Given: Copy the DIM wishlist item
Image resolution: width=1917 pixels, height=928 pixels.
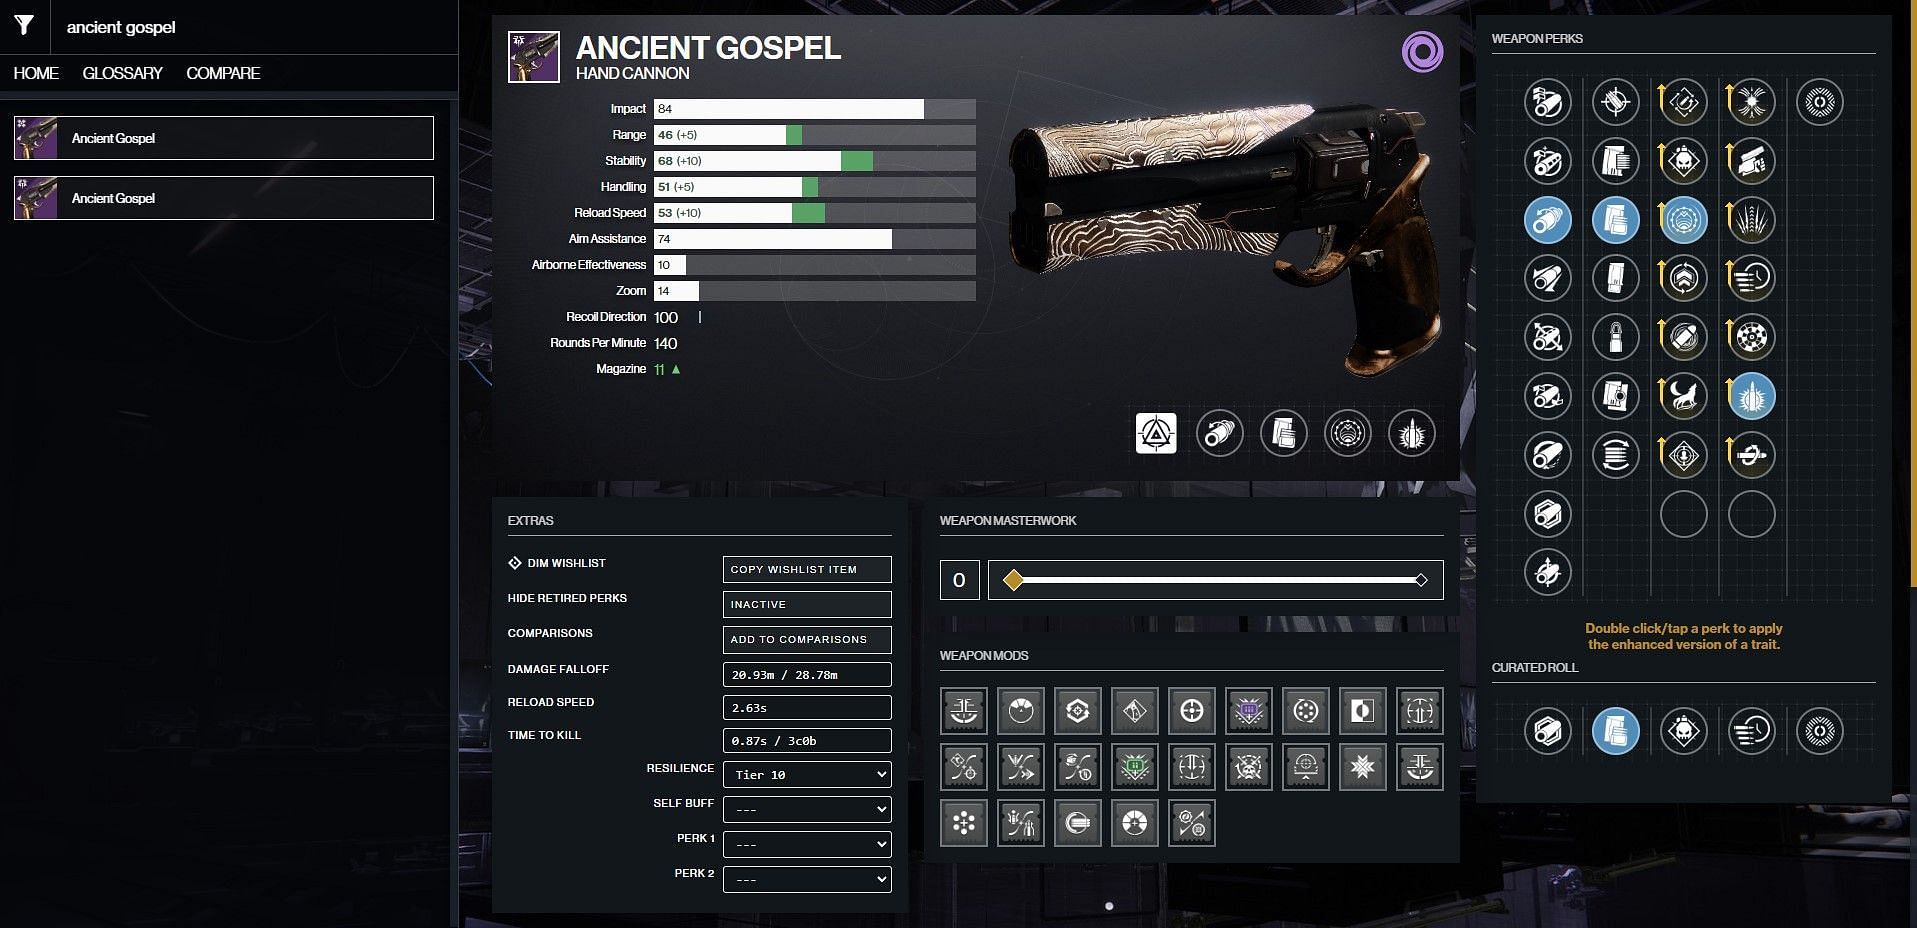Looking at the screenshot, I should [x=807, y=569].
